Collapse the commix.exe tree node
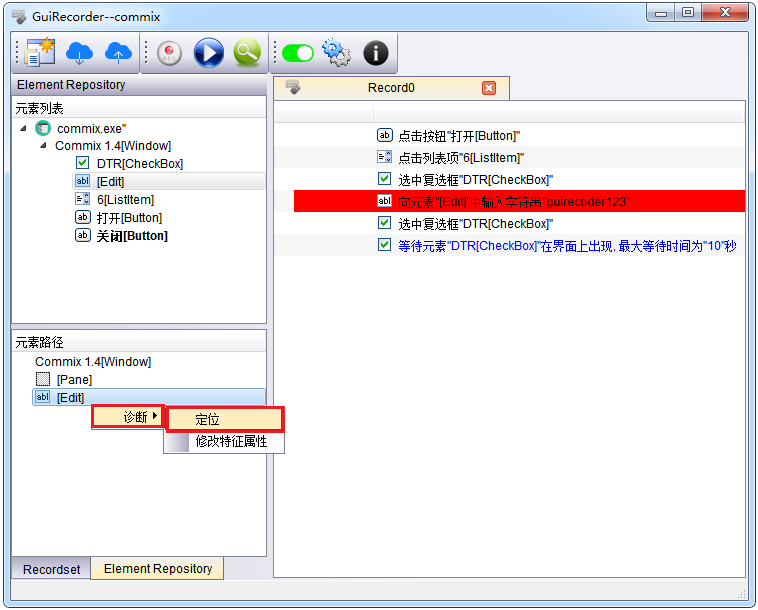 click(23, 129)
